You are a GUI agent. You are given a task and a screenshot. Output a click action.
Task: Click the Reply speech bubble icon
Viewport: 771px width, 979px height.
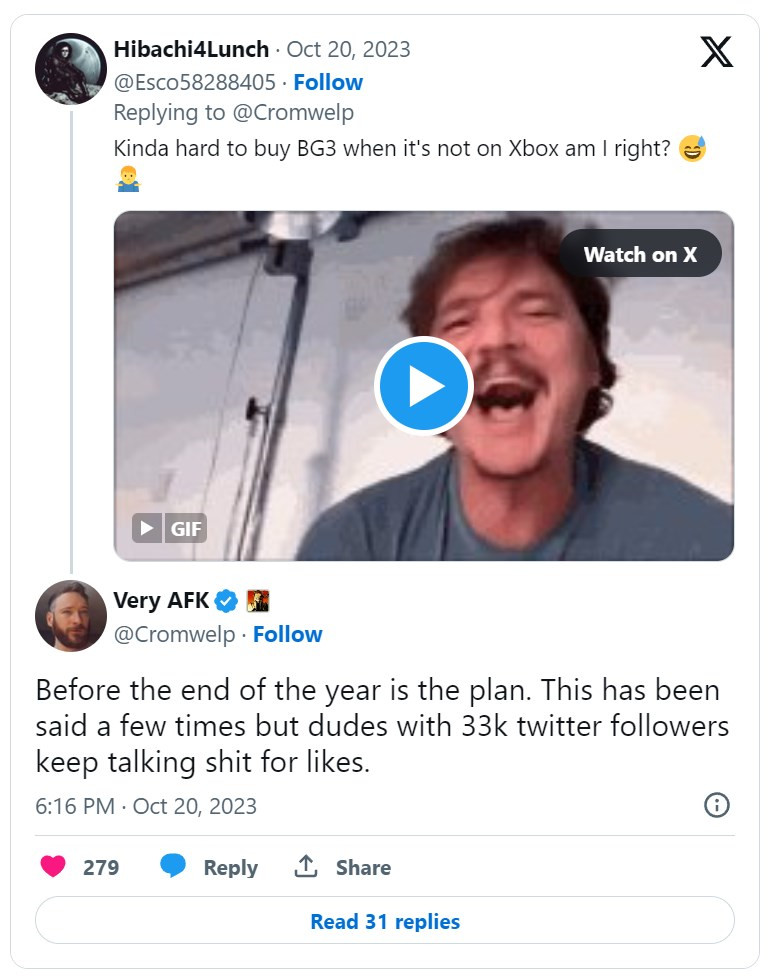tap(173, 867)
